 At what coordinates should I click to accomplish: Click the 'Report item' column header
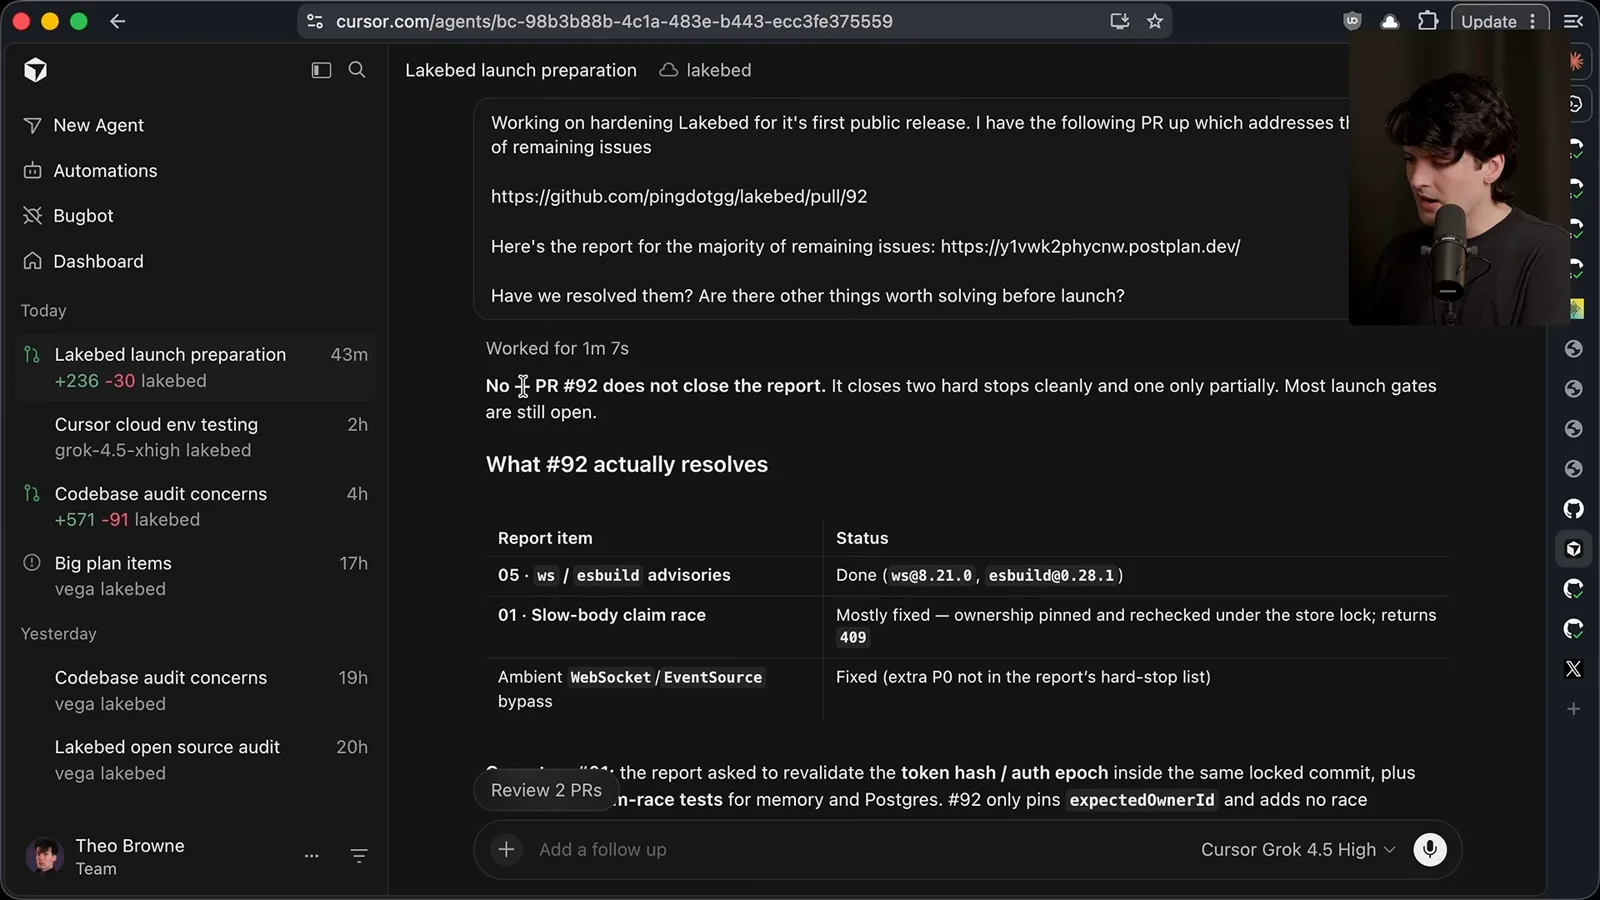coord(545,538)
